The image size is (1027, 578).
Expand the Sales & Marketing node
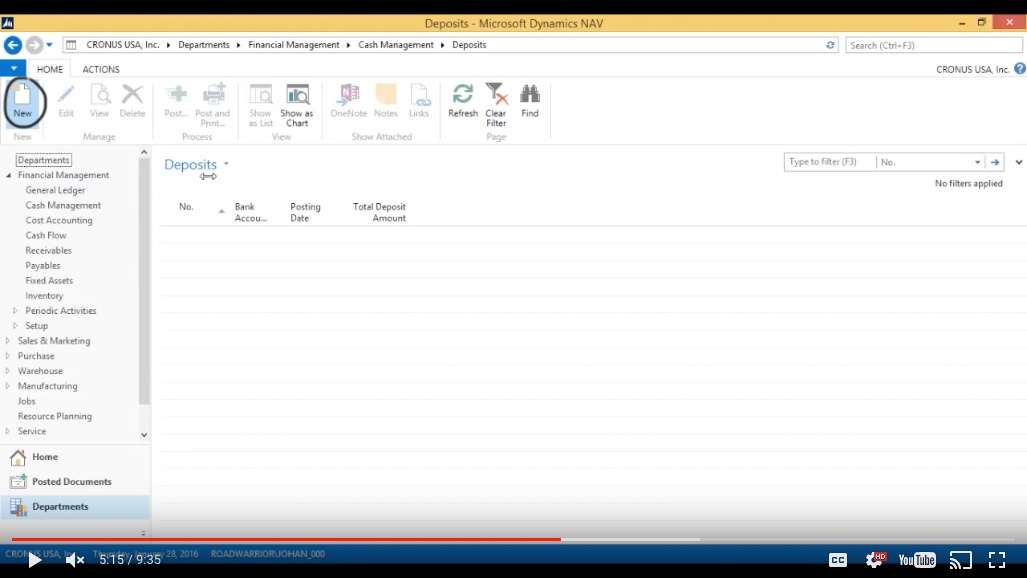tap(8, 341)
